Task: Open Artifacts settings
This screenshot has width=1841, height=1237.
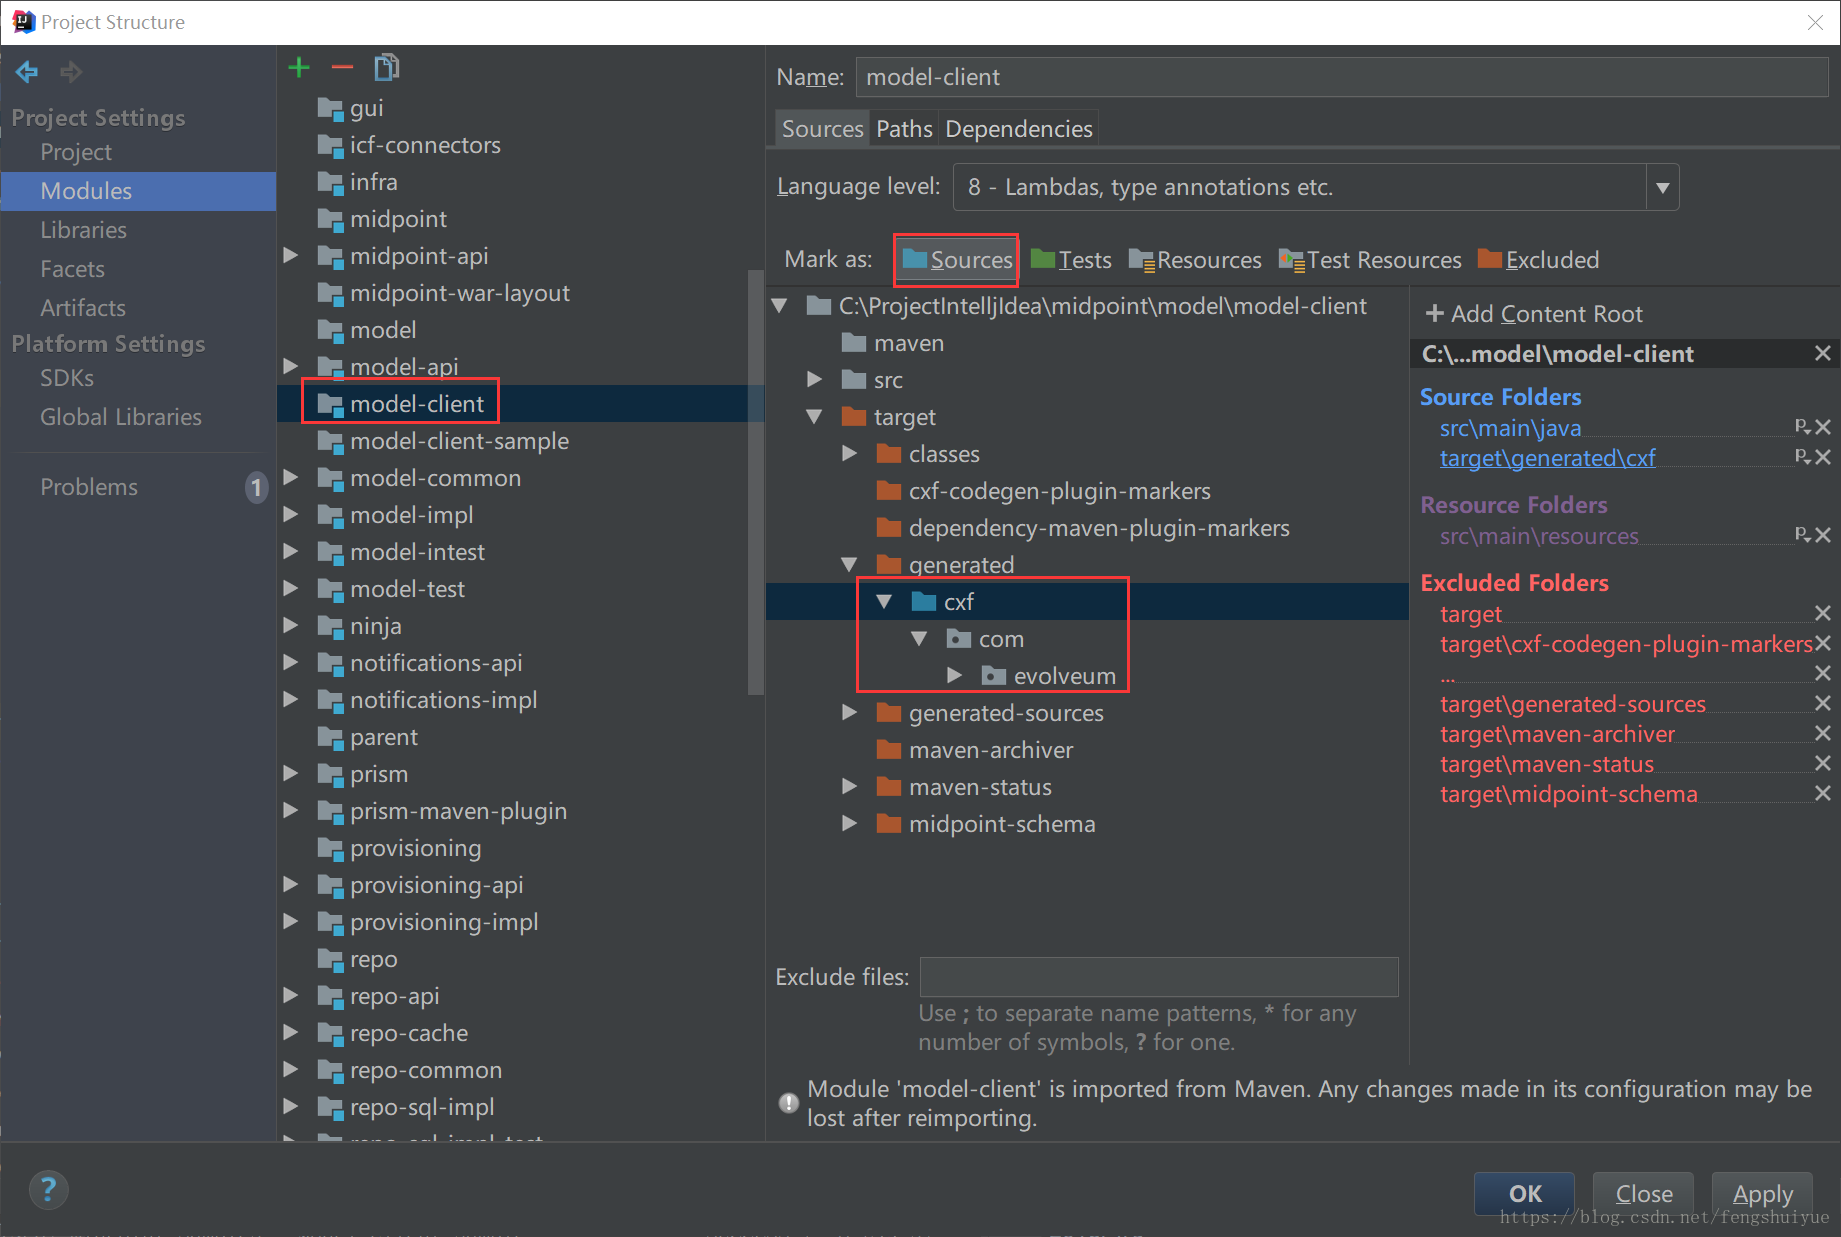Action: (83, 308)
